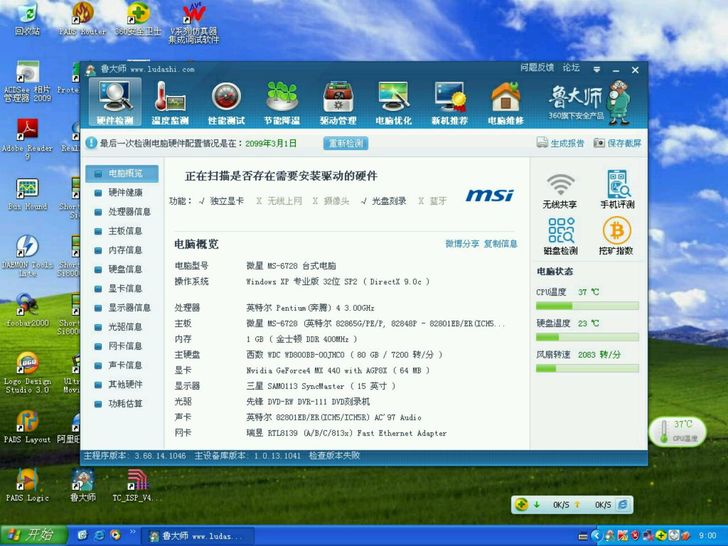Screen dimensions: 728x546
Task: Open the 温度监测 temperature monitor
Action: click(x=170, y=102)
